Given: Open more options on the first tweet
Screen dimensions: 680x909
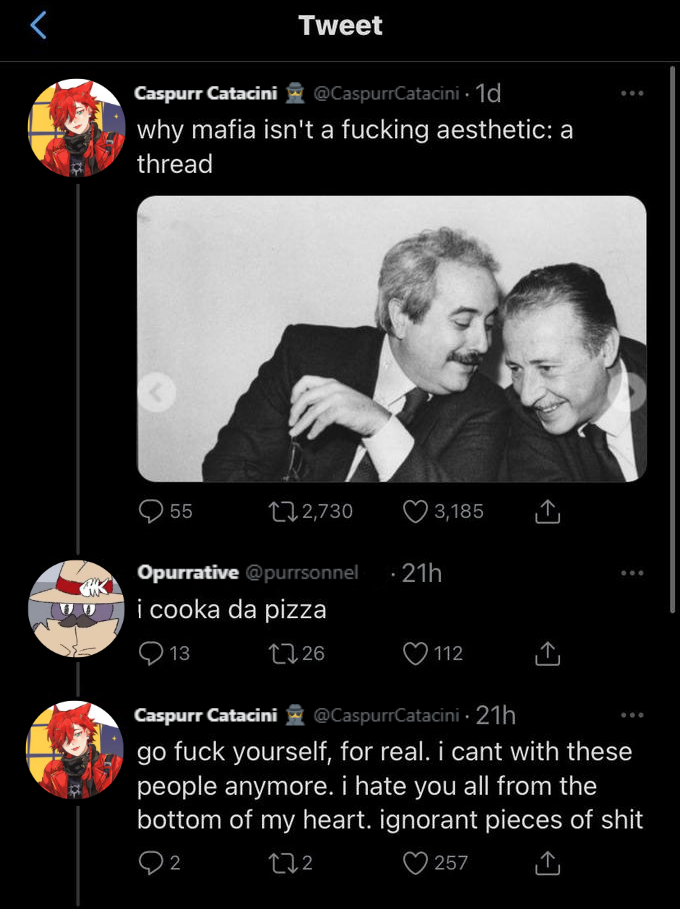Looking at the screenshot, I should coord(631,94).
